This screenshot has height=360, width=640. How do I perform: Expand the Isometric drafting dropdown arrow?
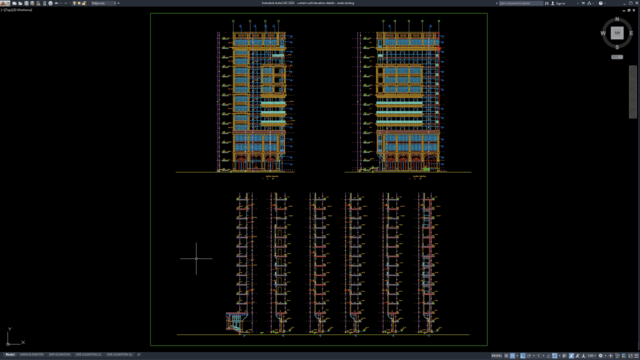[544, 356]
